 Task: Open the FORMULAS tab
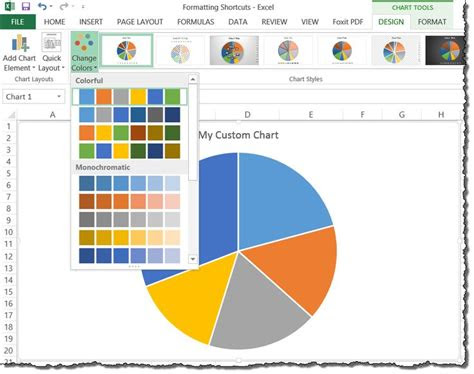tap(196, 22)
